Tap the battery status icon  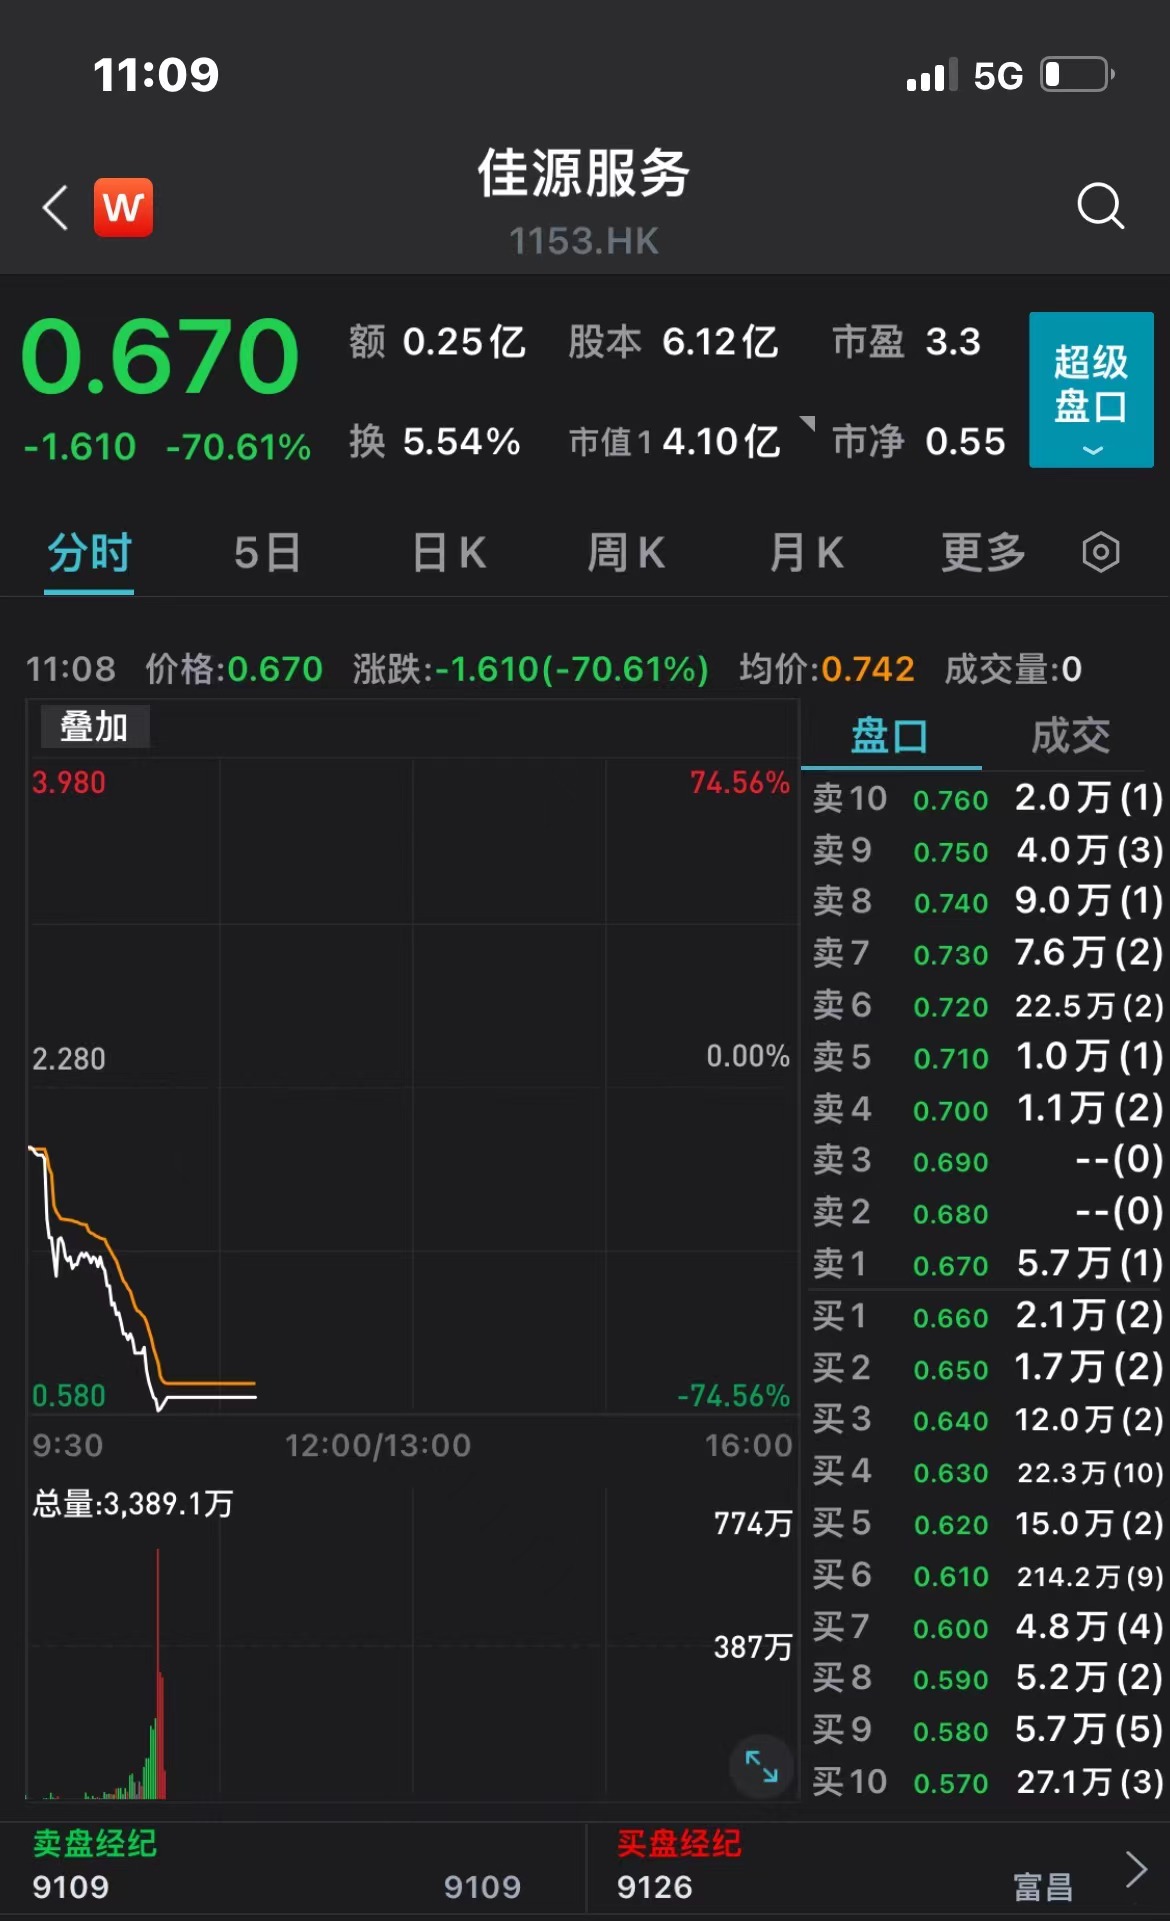coord(1077,75)
